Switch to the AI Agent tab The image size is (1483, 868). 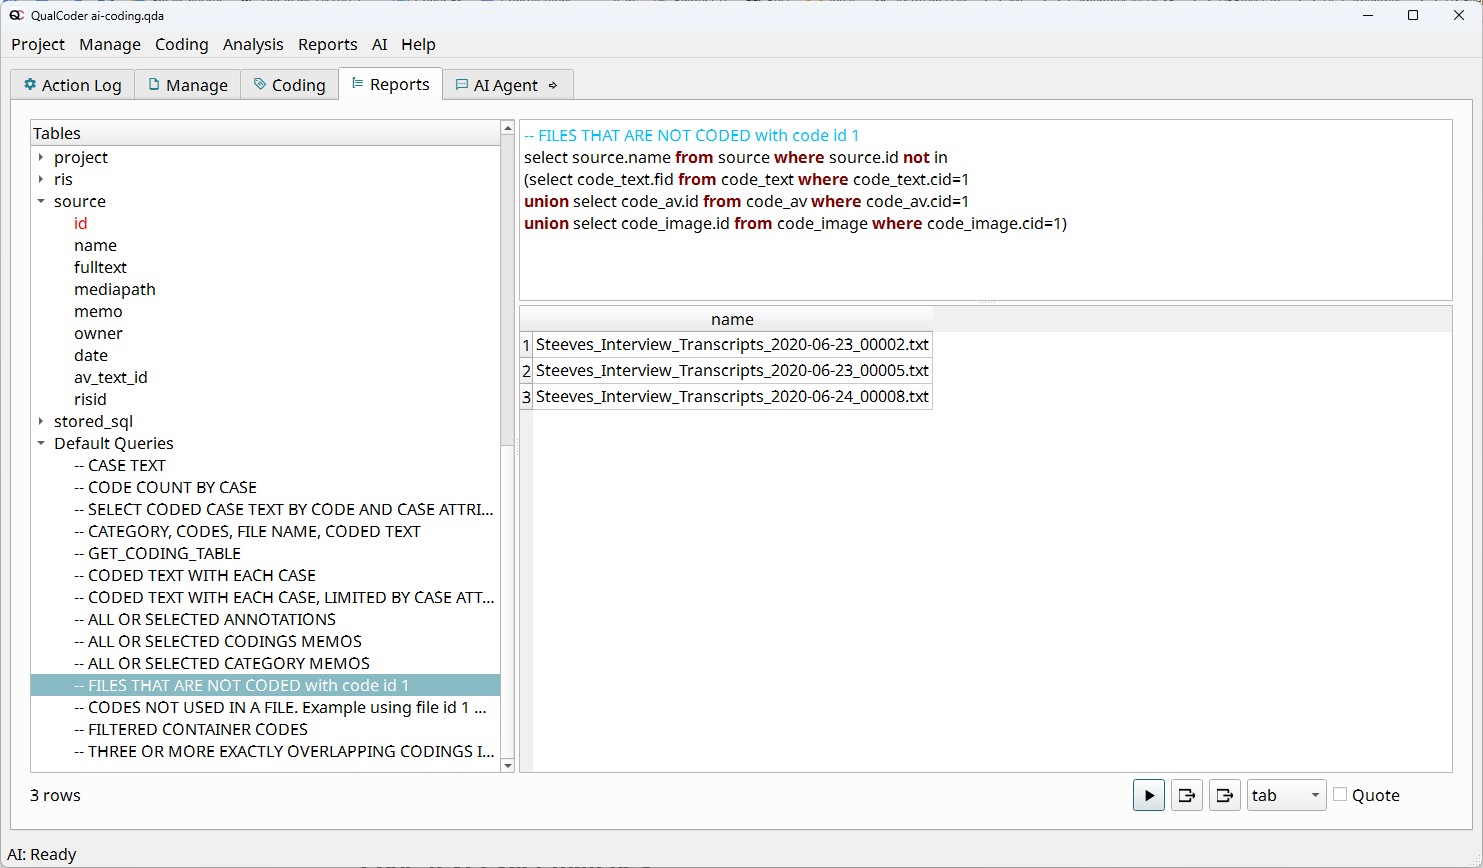[x=507, y=85]
